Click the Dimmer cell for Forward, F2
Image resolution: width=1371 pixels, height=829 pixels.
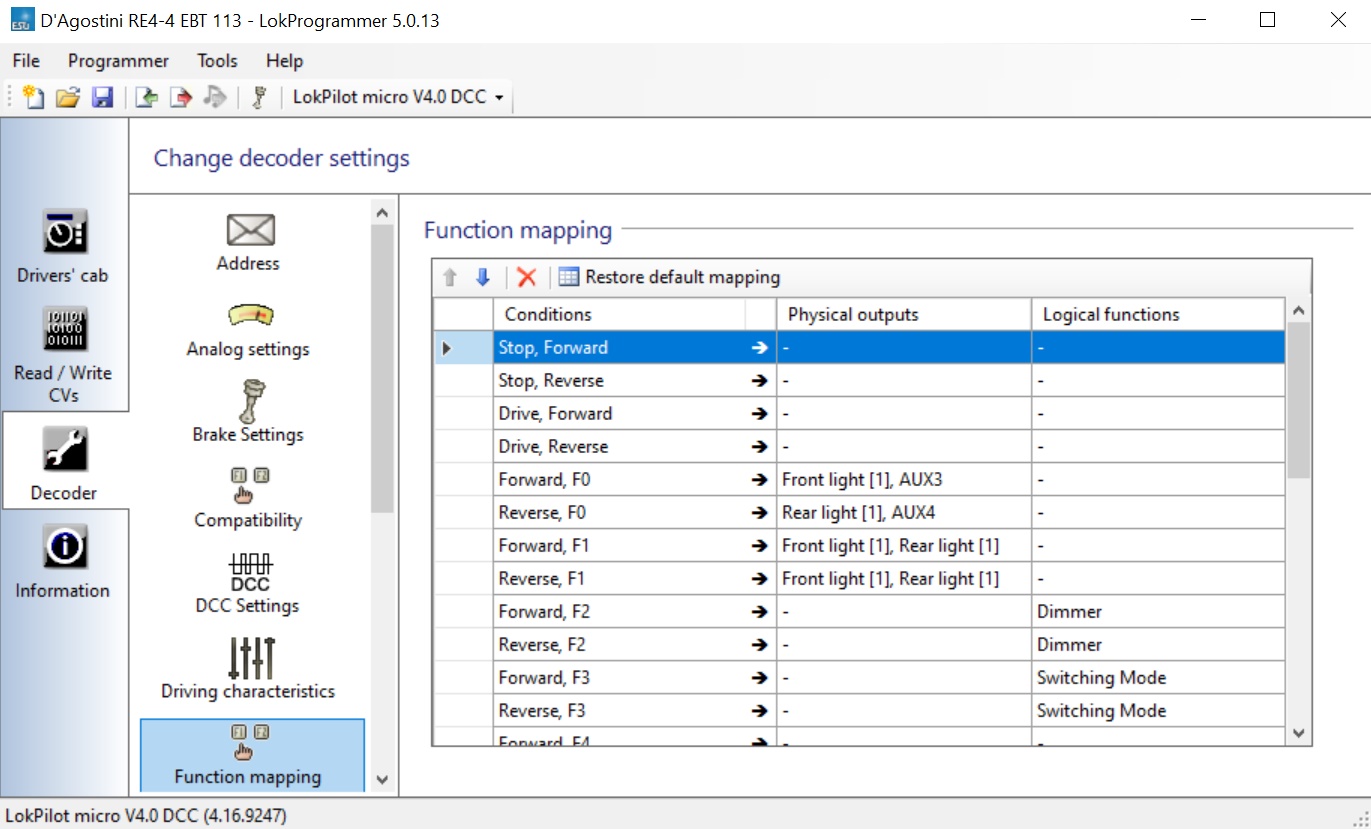coord(1158,611)
